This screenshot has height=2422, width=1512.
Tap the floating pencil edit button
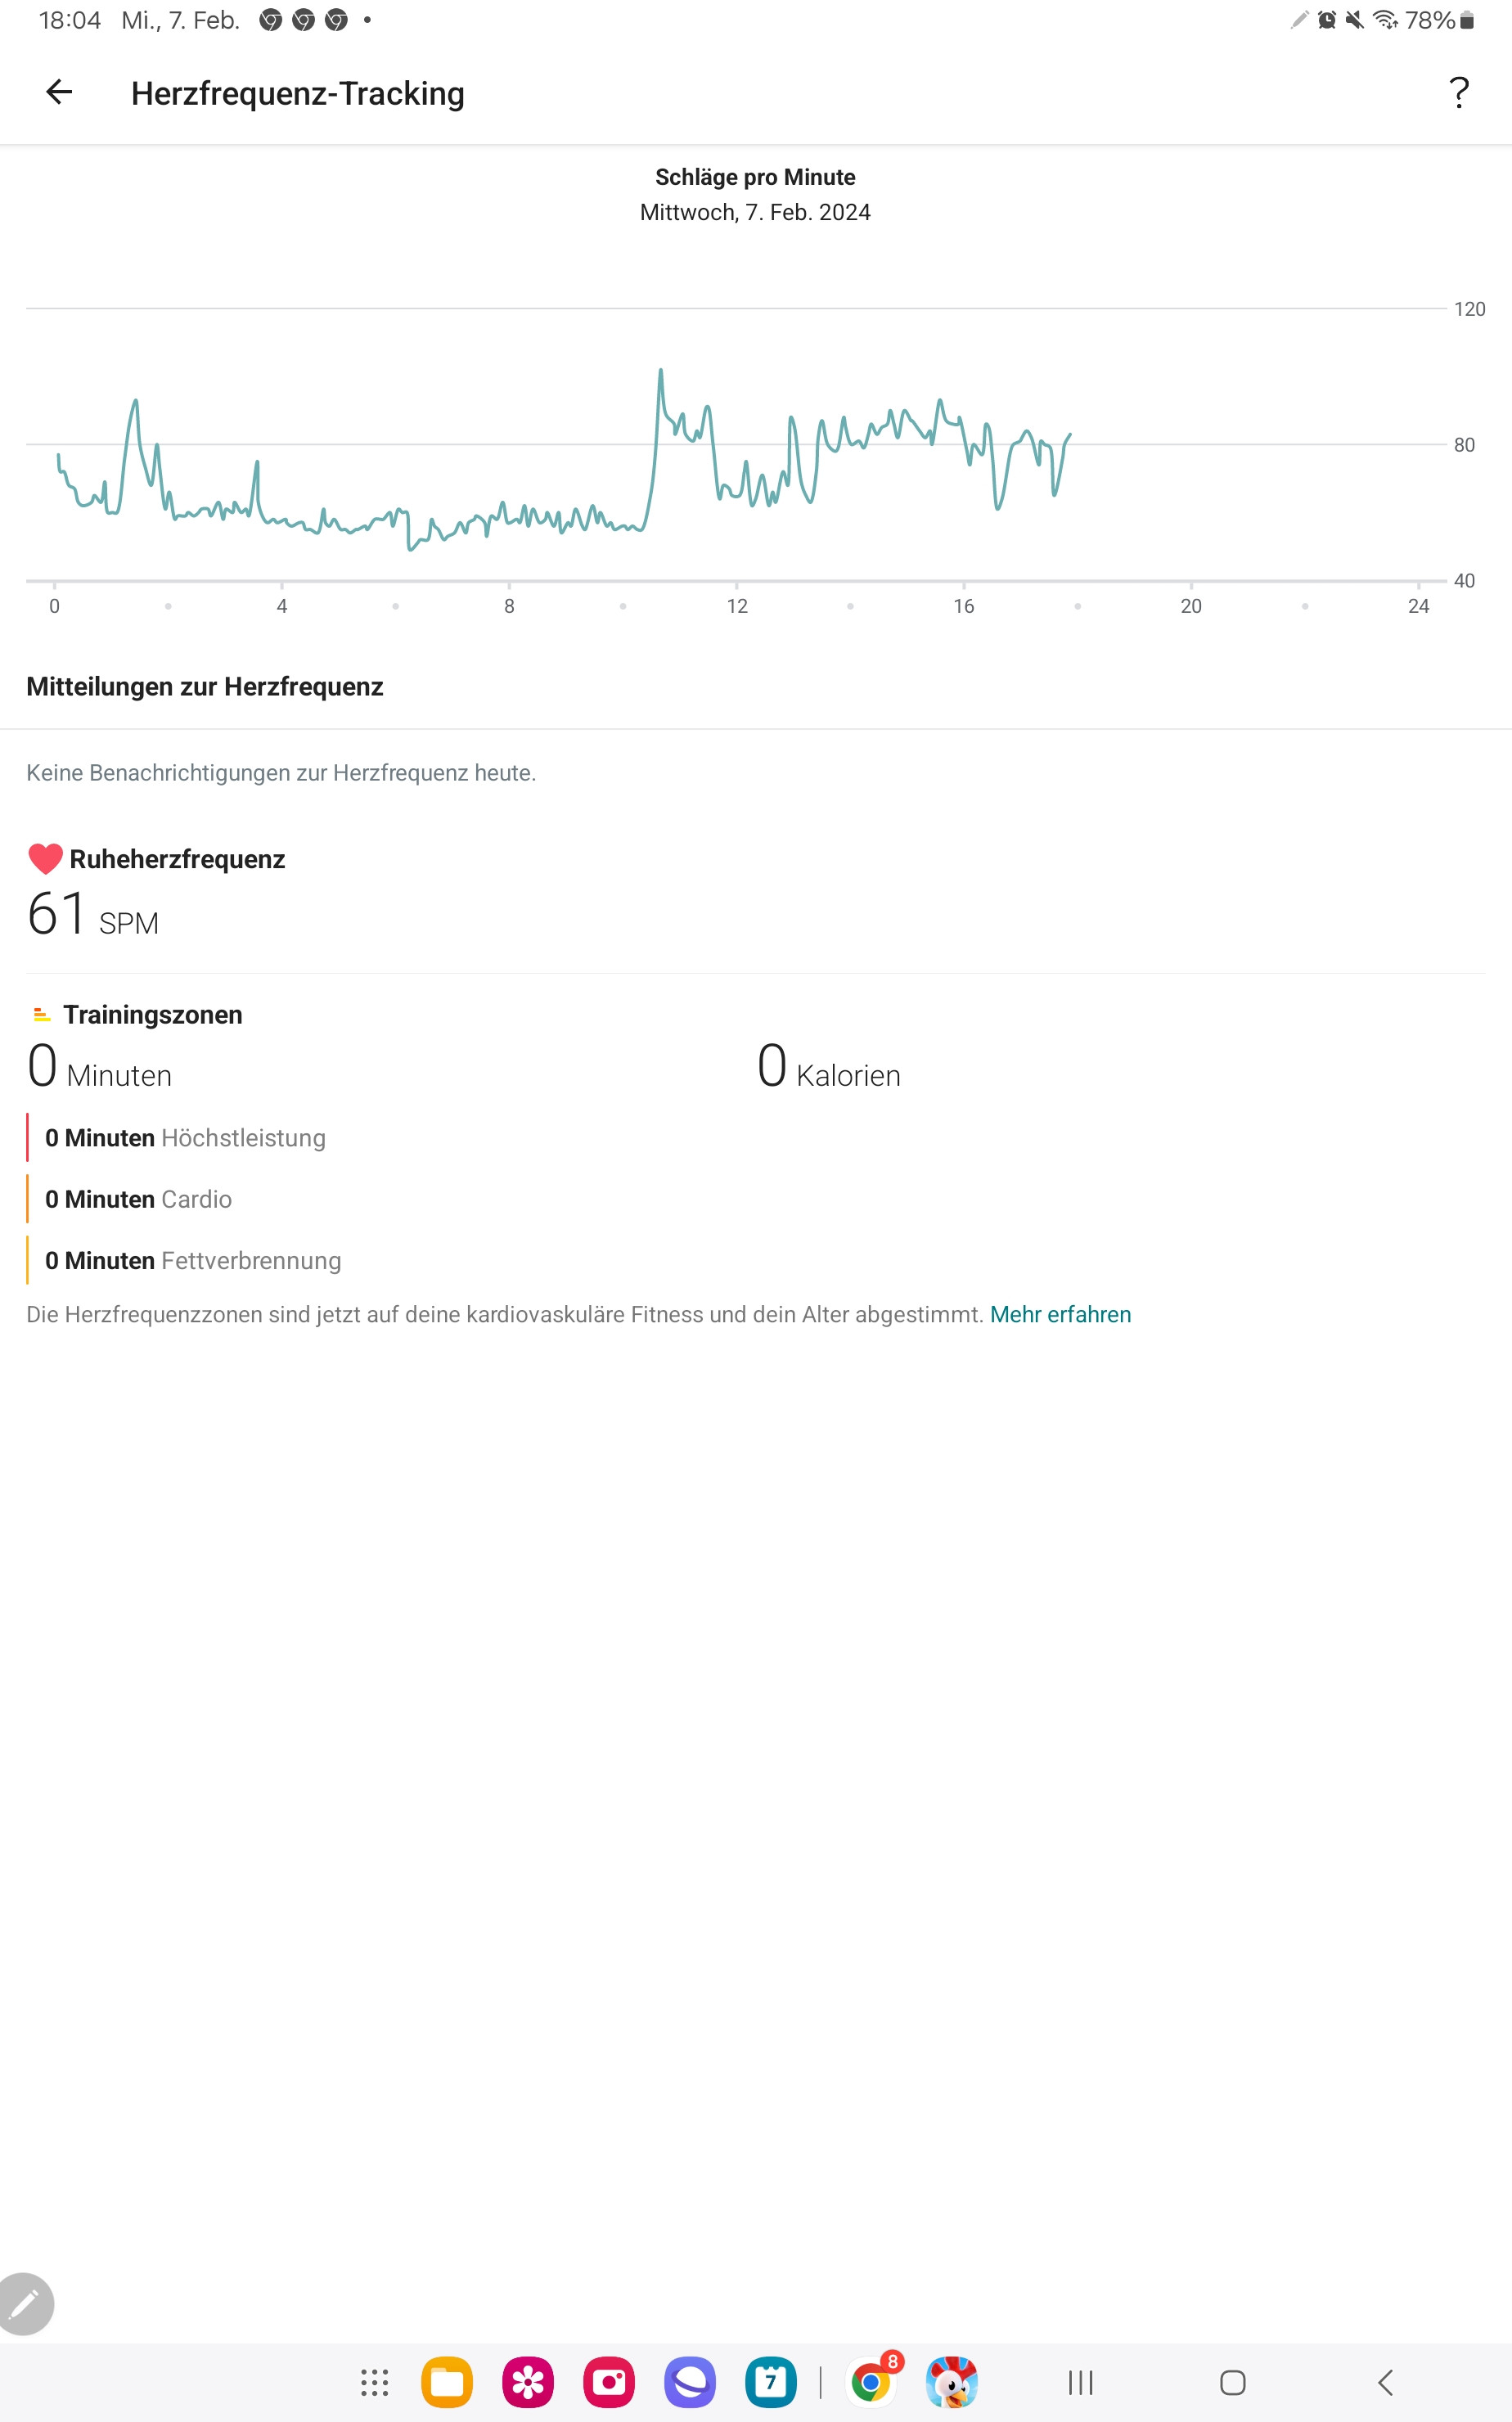coord(24,2304)
